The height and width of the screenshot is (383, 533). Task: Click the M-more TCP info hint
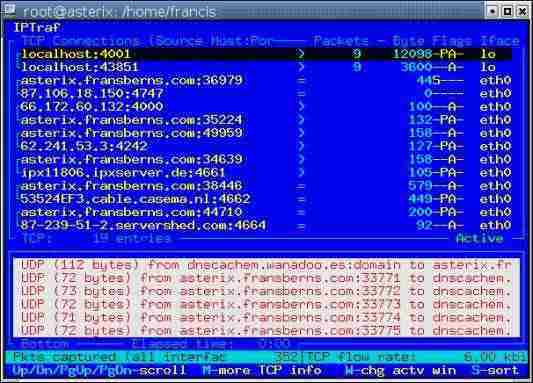coord(262,370)
